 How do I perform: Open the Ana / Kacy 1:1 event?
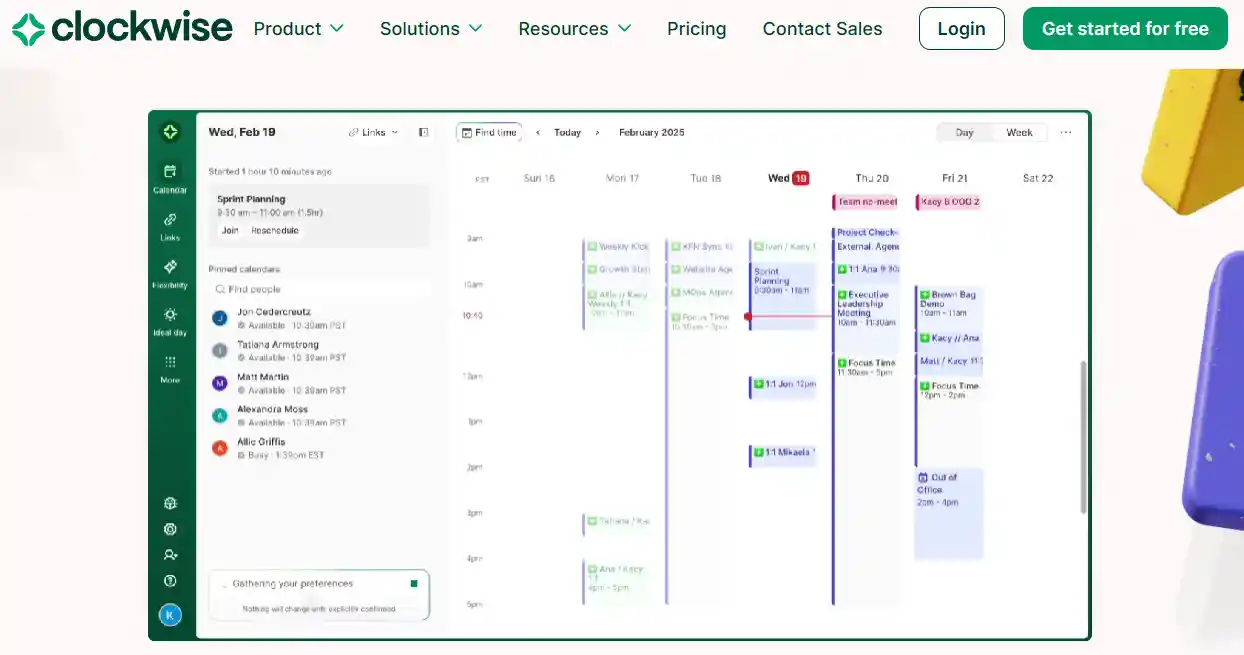tap(617, 582)
